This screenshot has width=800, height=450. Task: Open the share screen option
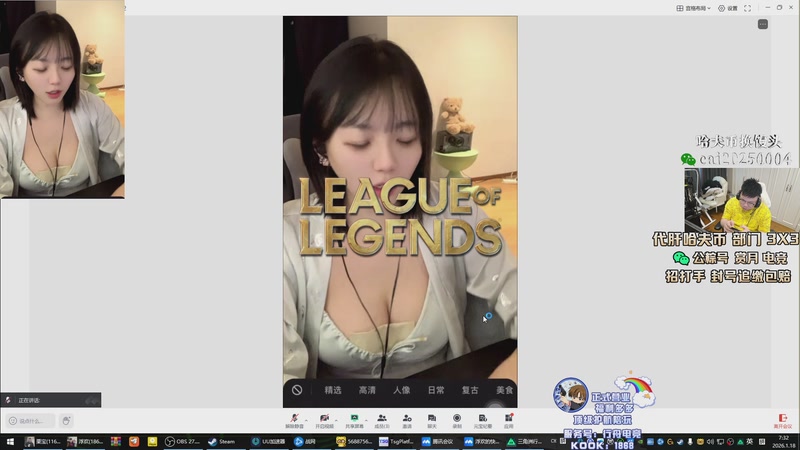(x=354, y=421)
